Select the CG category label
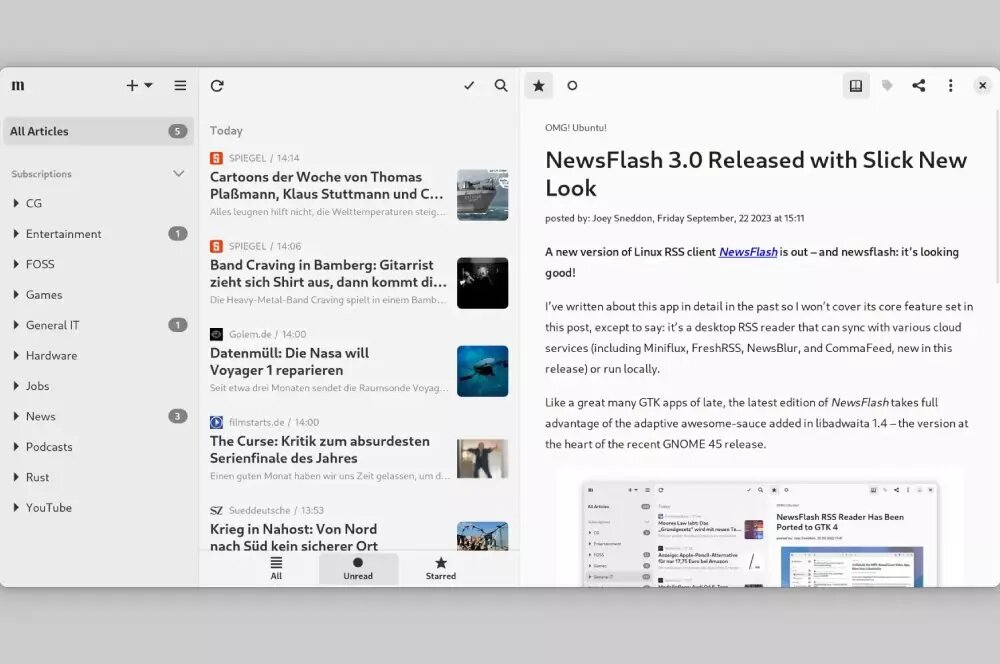This screenshot has width=1000, height=664. coord(34,203)
